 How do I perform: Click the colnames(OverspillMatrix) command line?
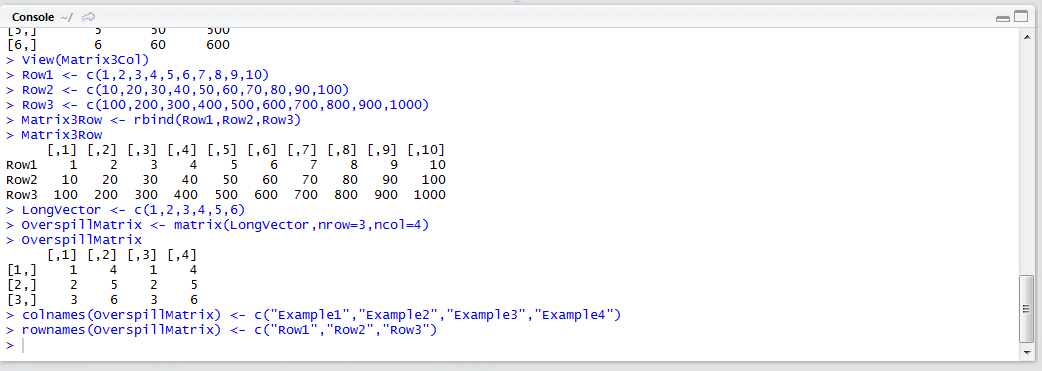coord(313,315)
